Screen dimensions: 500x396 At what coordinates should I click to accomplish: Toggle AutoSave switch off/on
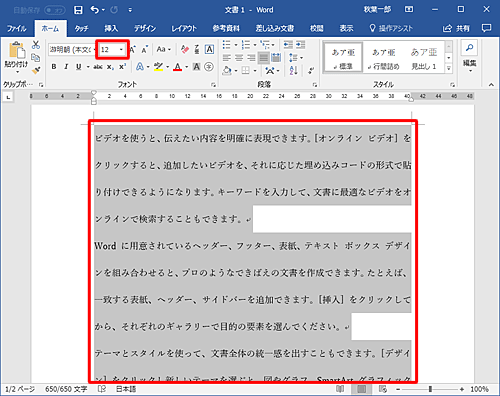pyautogui.click(x=55, y=10)
